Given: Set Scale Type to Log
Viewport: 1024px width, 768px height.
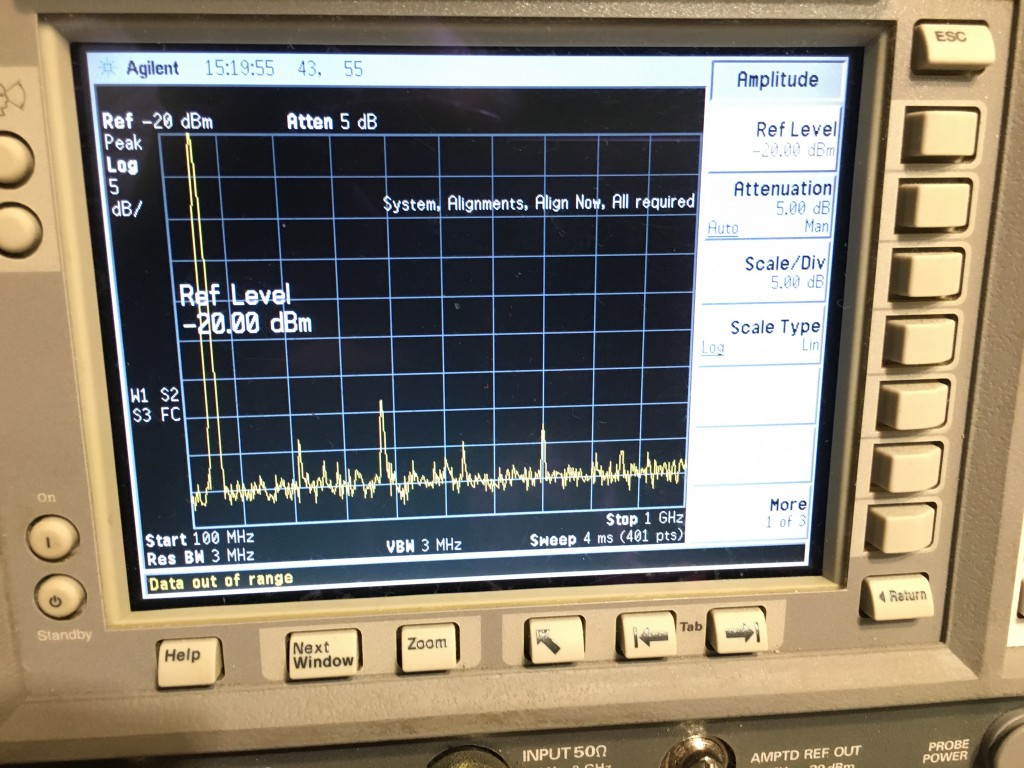Looking at the screenshot, I should point(712,347).
